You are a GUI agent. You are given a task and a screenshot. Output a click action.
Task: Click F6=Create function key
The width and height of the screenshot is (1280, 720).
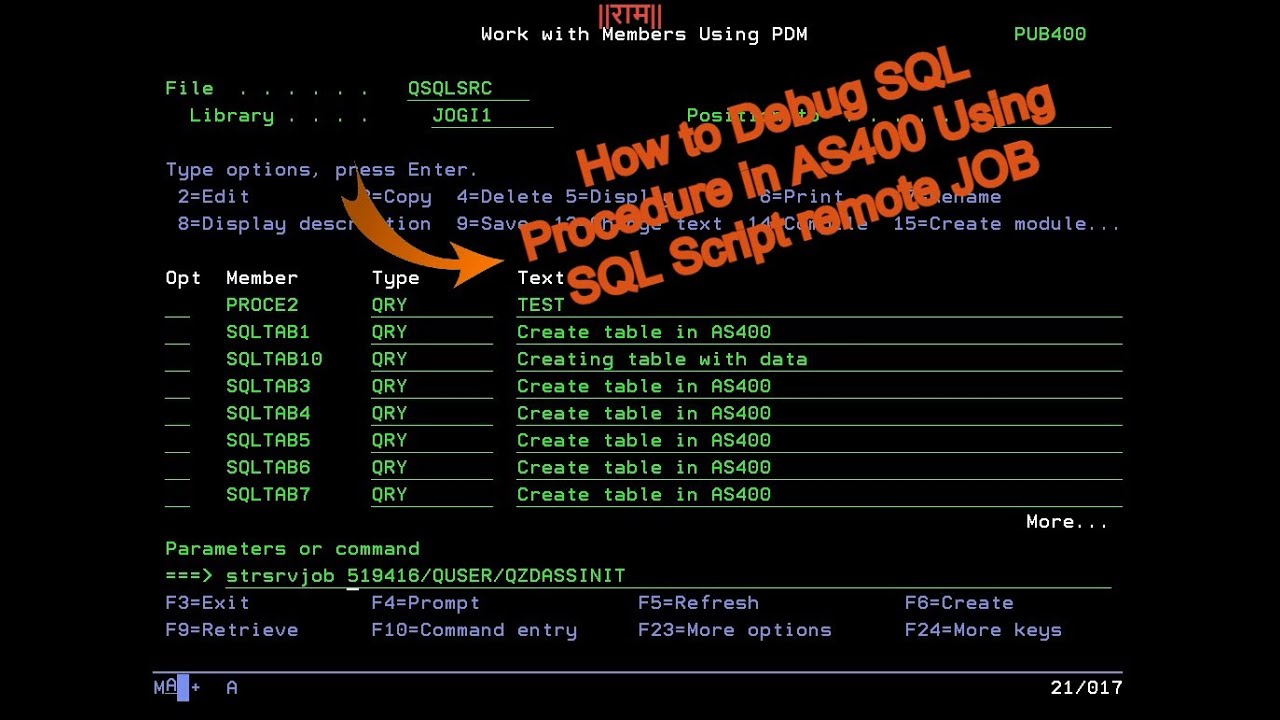(x=959, y=603)
